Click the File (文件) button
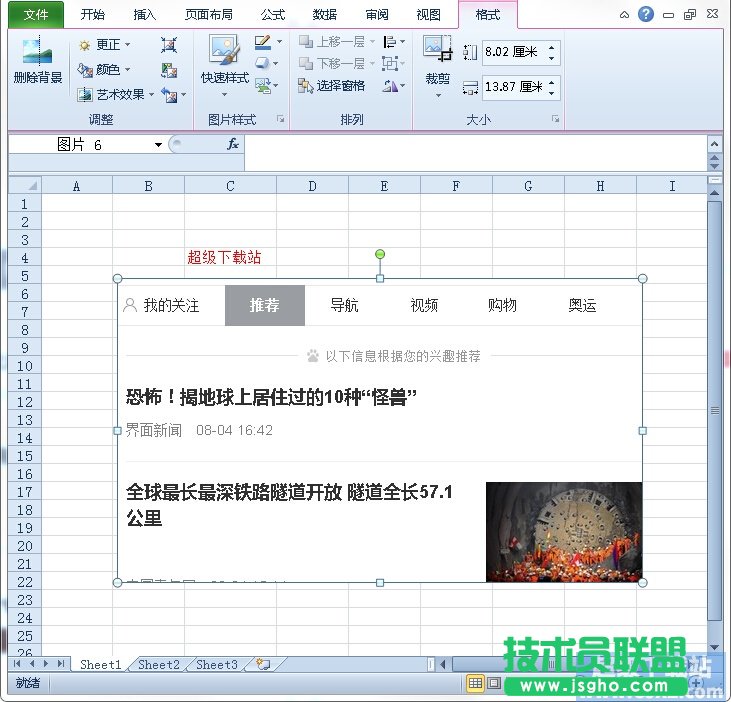 36,15
